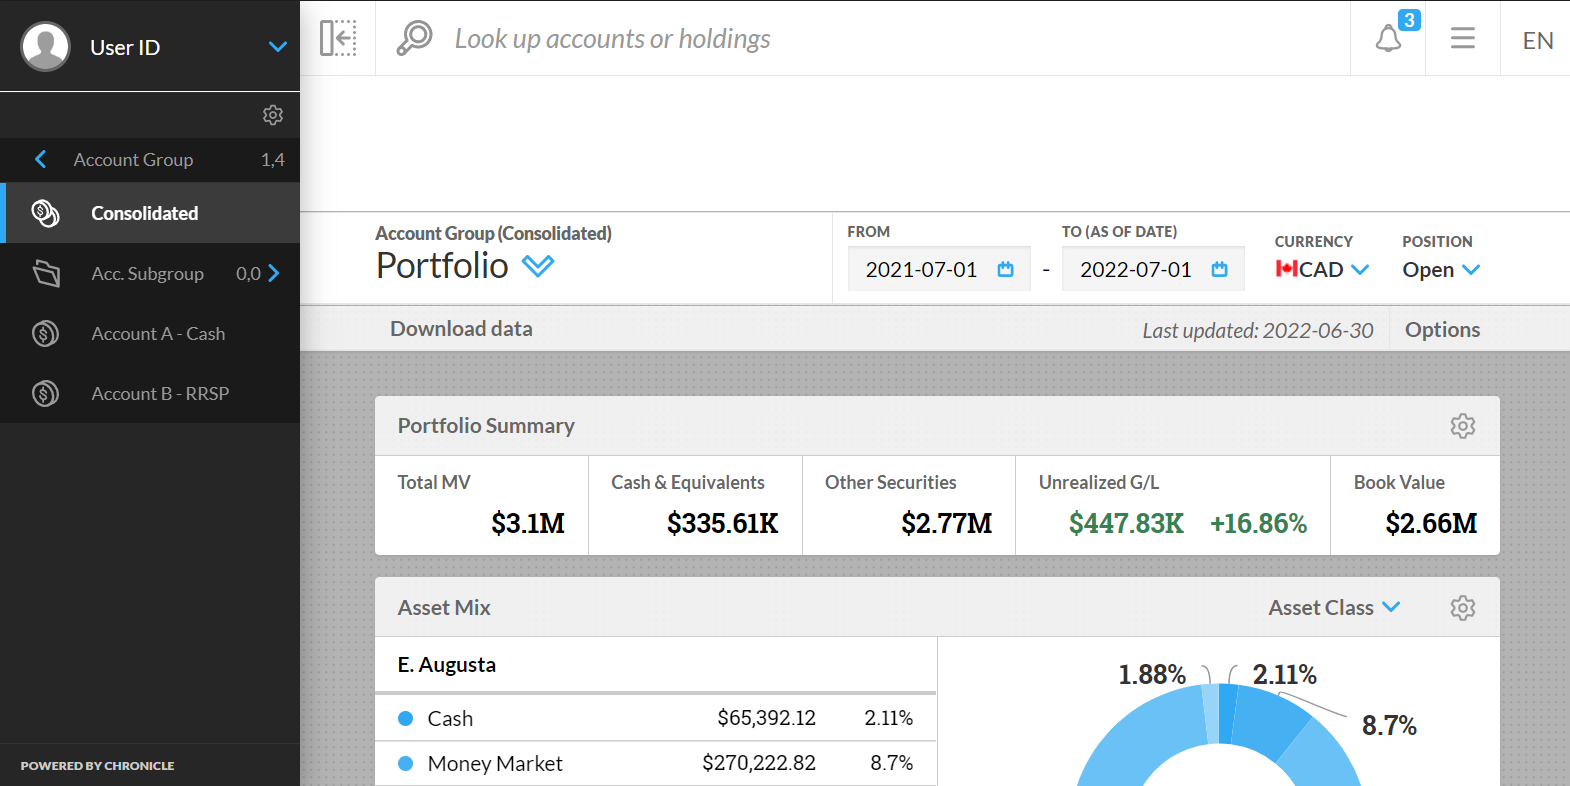Screen dimensions: 1570x786
Task: Click the Options button
Action: (1442, 330)
